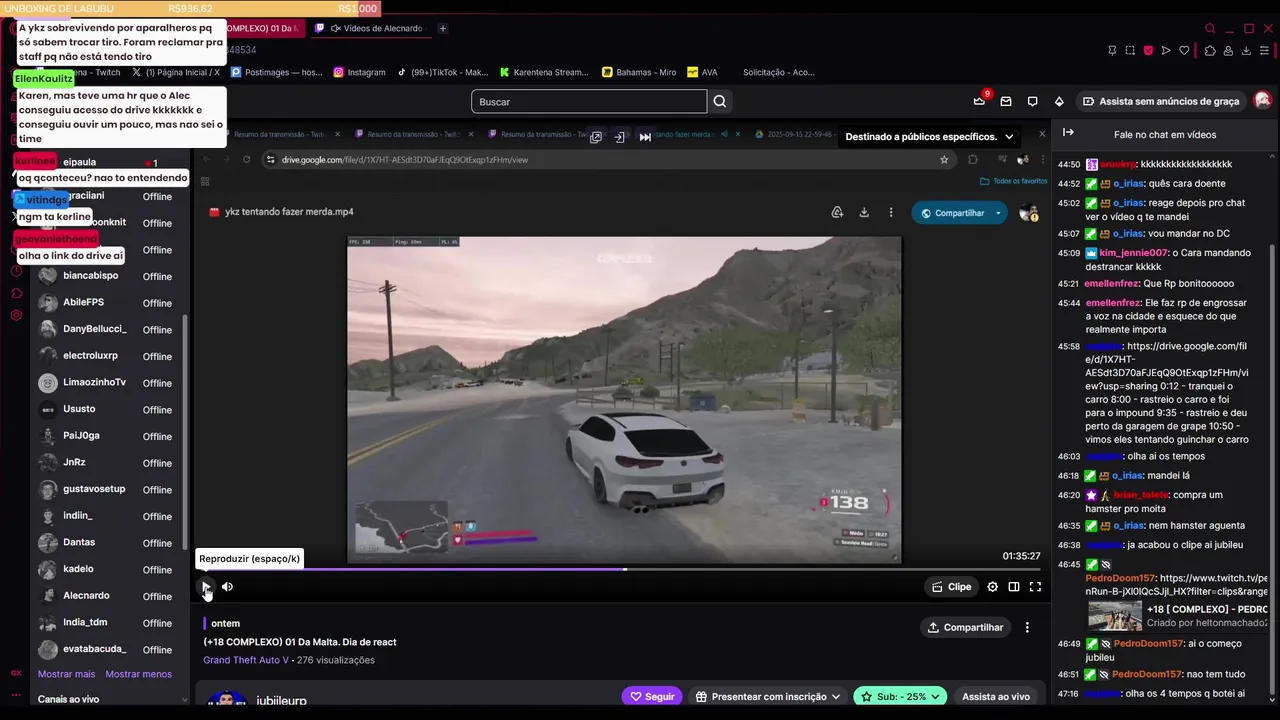The width and height of the screenshot is (1280, 720).
Task: Open the Alecnardo channel in sidebar
Action: (x=109, y=596)
